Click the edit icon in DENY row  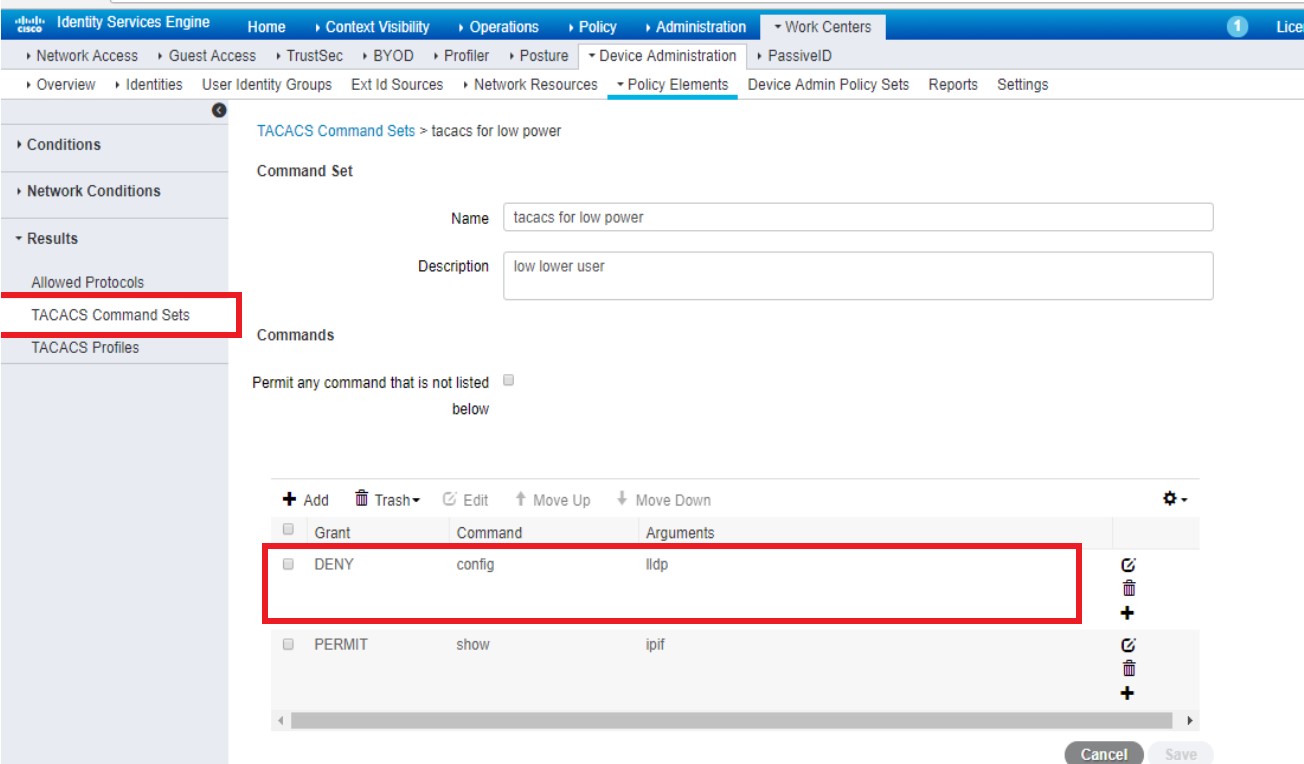1128,565
